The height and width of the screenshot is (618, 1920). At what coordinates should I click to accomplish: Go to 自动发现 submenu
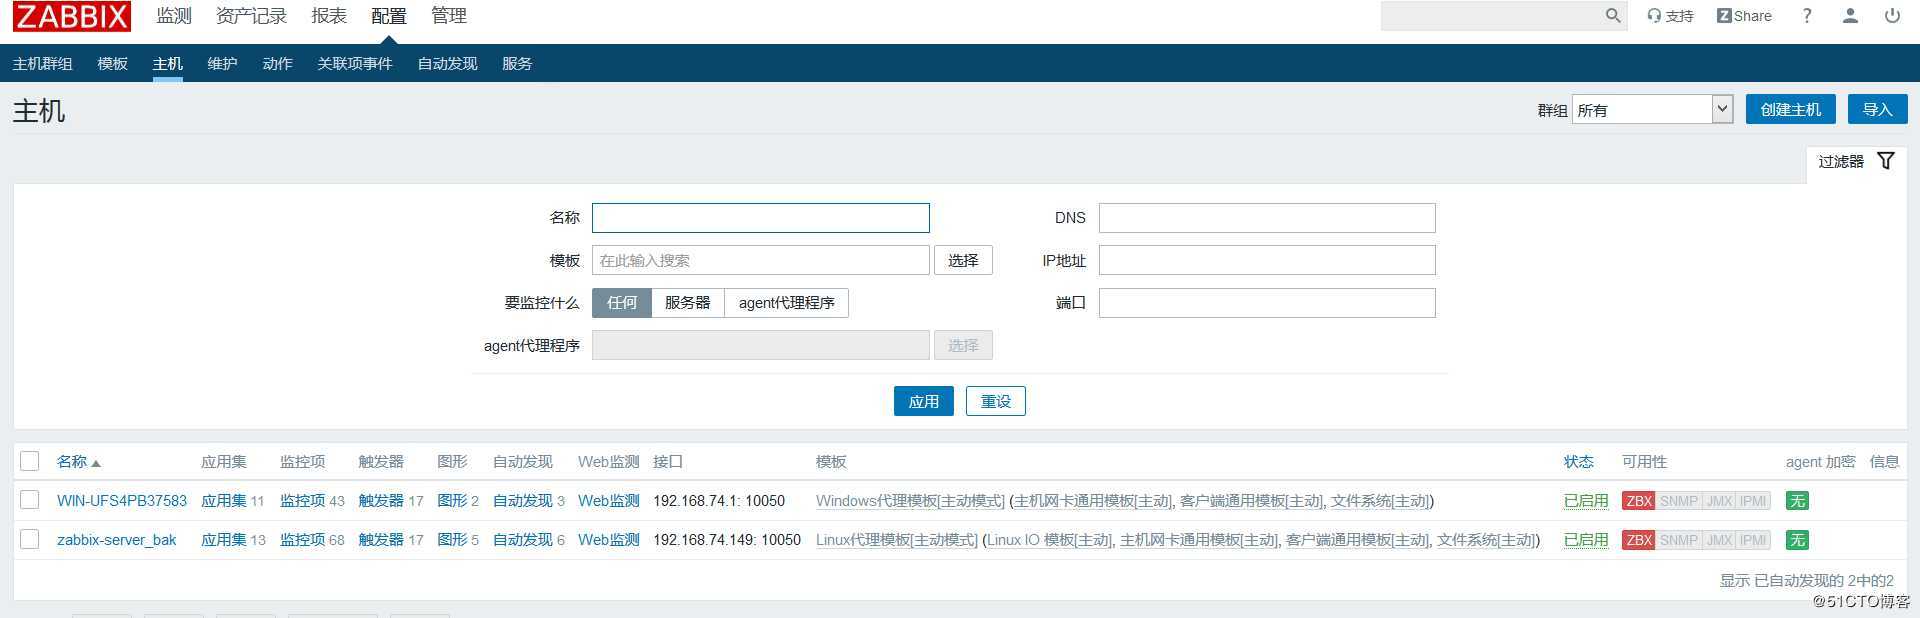[x=448, y=63]
